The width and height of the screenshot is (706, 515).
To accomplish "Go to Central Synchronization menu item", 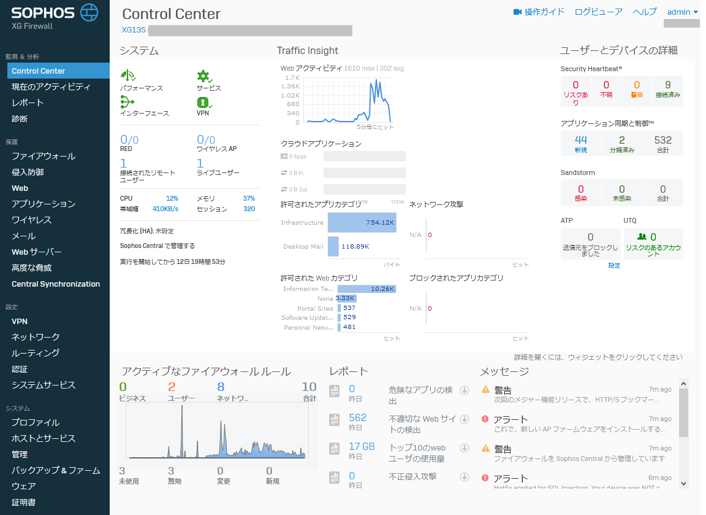I will click(x=56, y=284).
